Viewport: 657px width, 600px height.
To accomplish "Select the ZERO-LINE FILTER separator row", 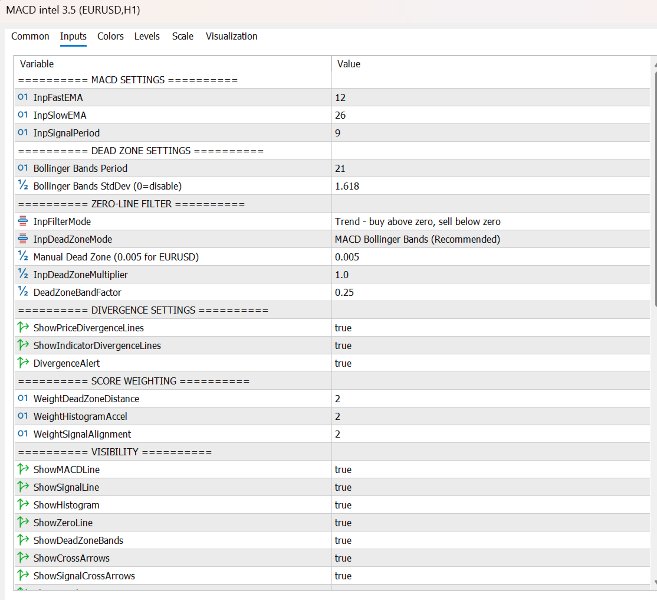I will 332,204.
